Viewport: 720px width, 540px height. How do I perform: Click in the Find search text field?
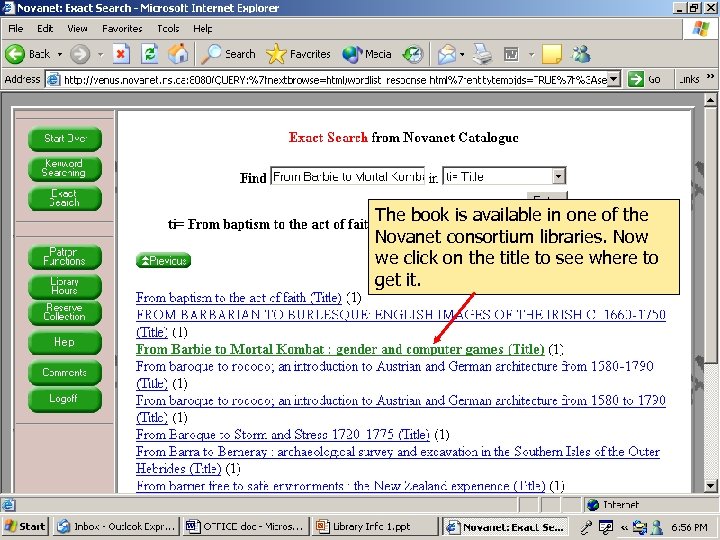(348, 176)
